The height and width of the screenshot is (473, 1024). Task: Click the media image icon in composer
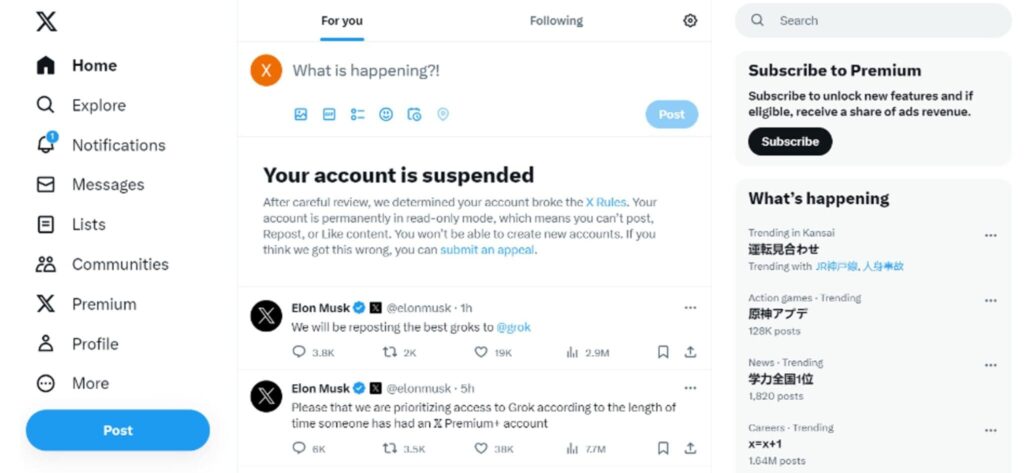[300, 114]
